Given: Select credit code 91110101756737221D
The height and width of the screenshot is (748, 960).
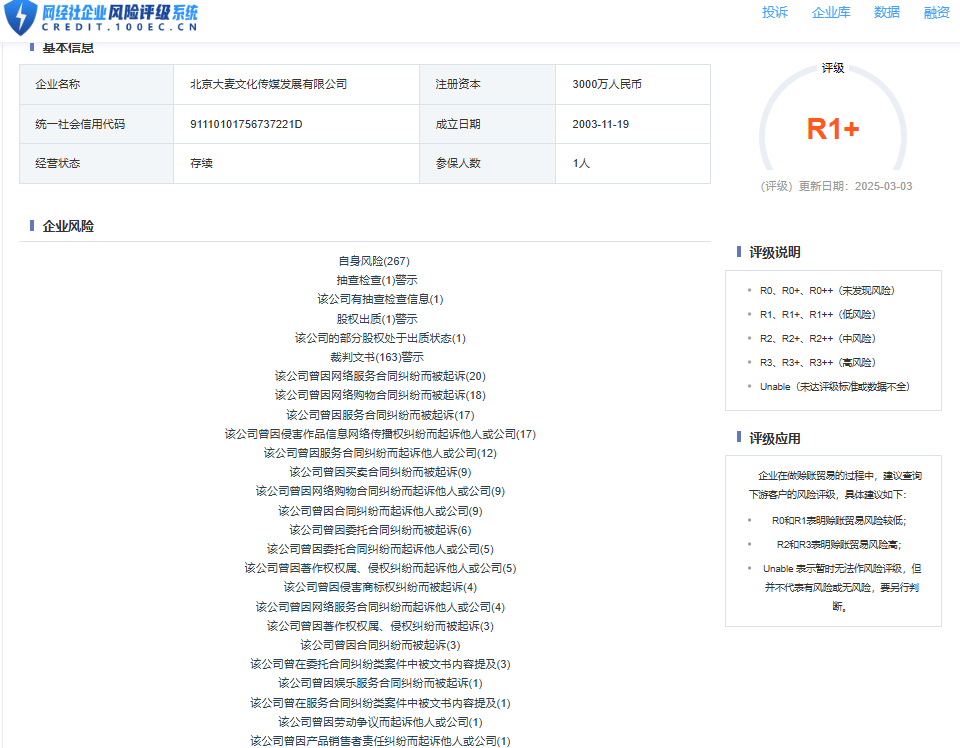Looking at the screenshot, I should coord(246,124).
